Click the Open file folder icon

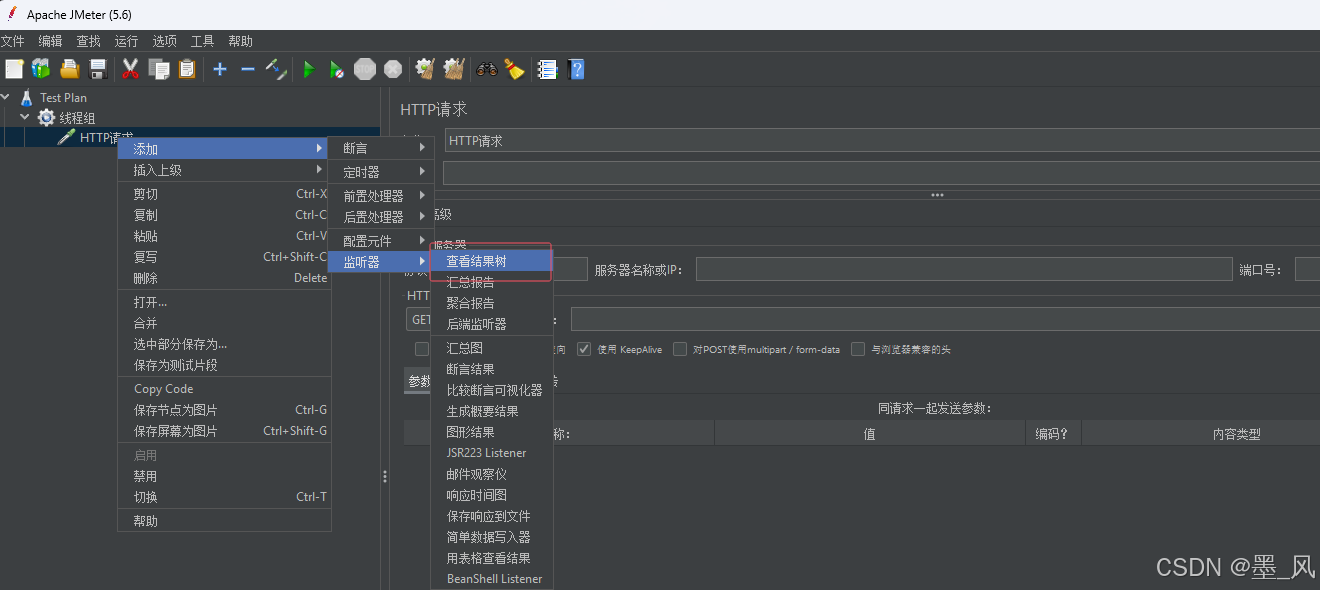coord(69,69)
